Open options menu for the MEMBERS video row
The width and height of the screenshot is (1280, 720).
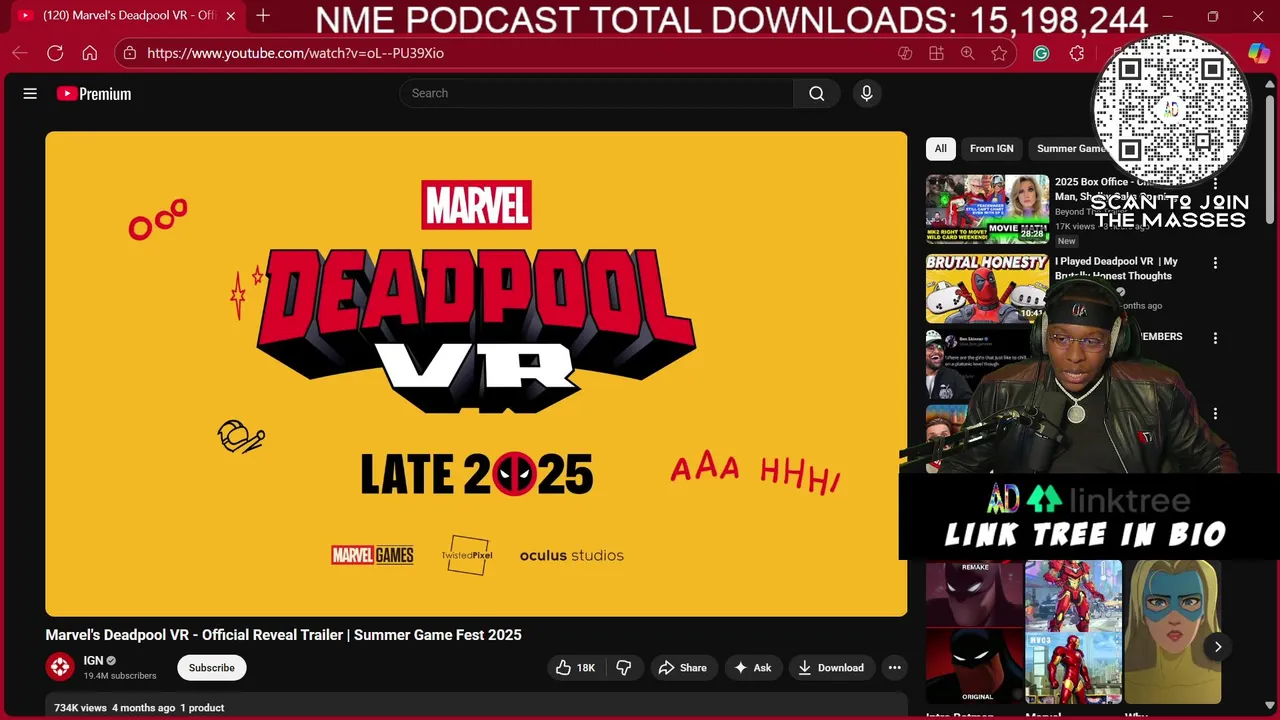1215,339
